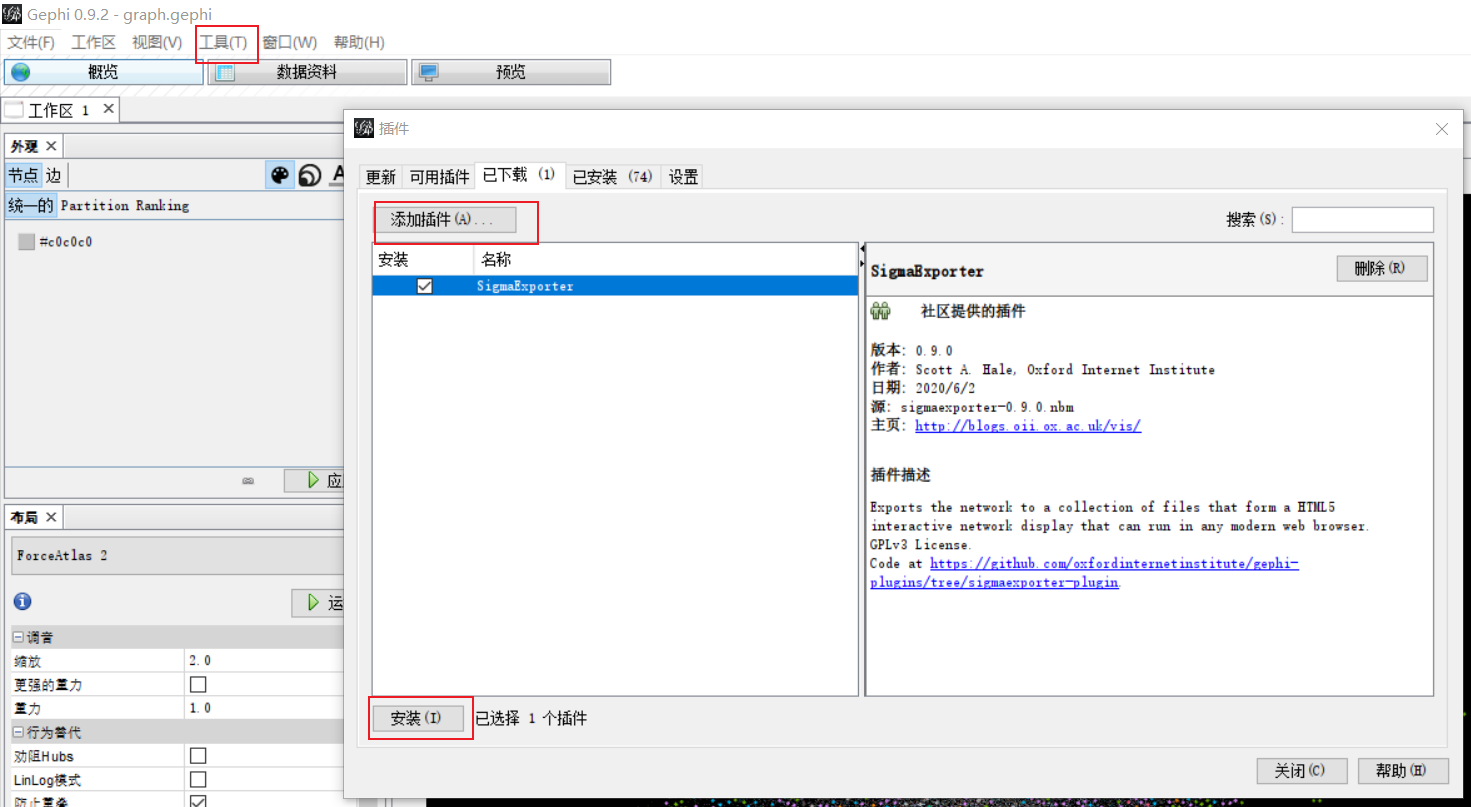Close the 外观 panel tab
Viewport: 1471px width, 807px height.
(x=51, y=146)
